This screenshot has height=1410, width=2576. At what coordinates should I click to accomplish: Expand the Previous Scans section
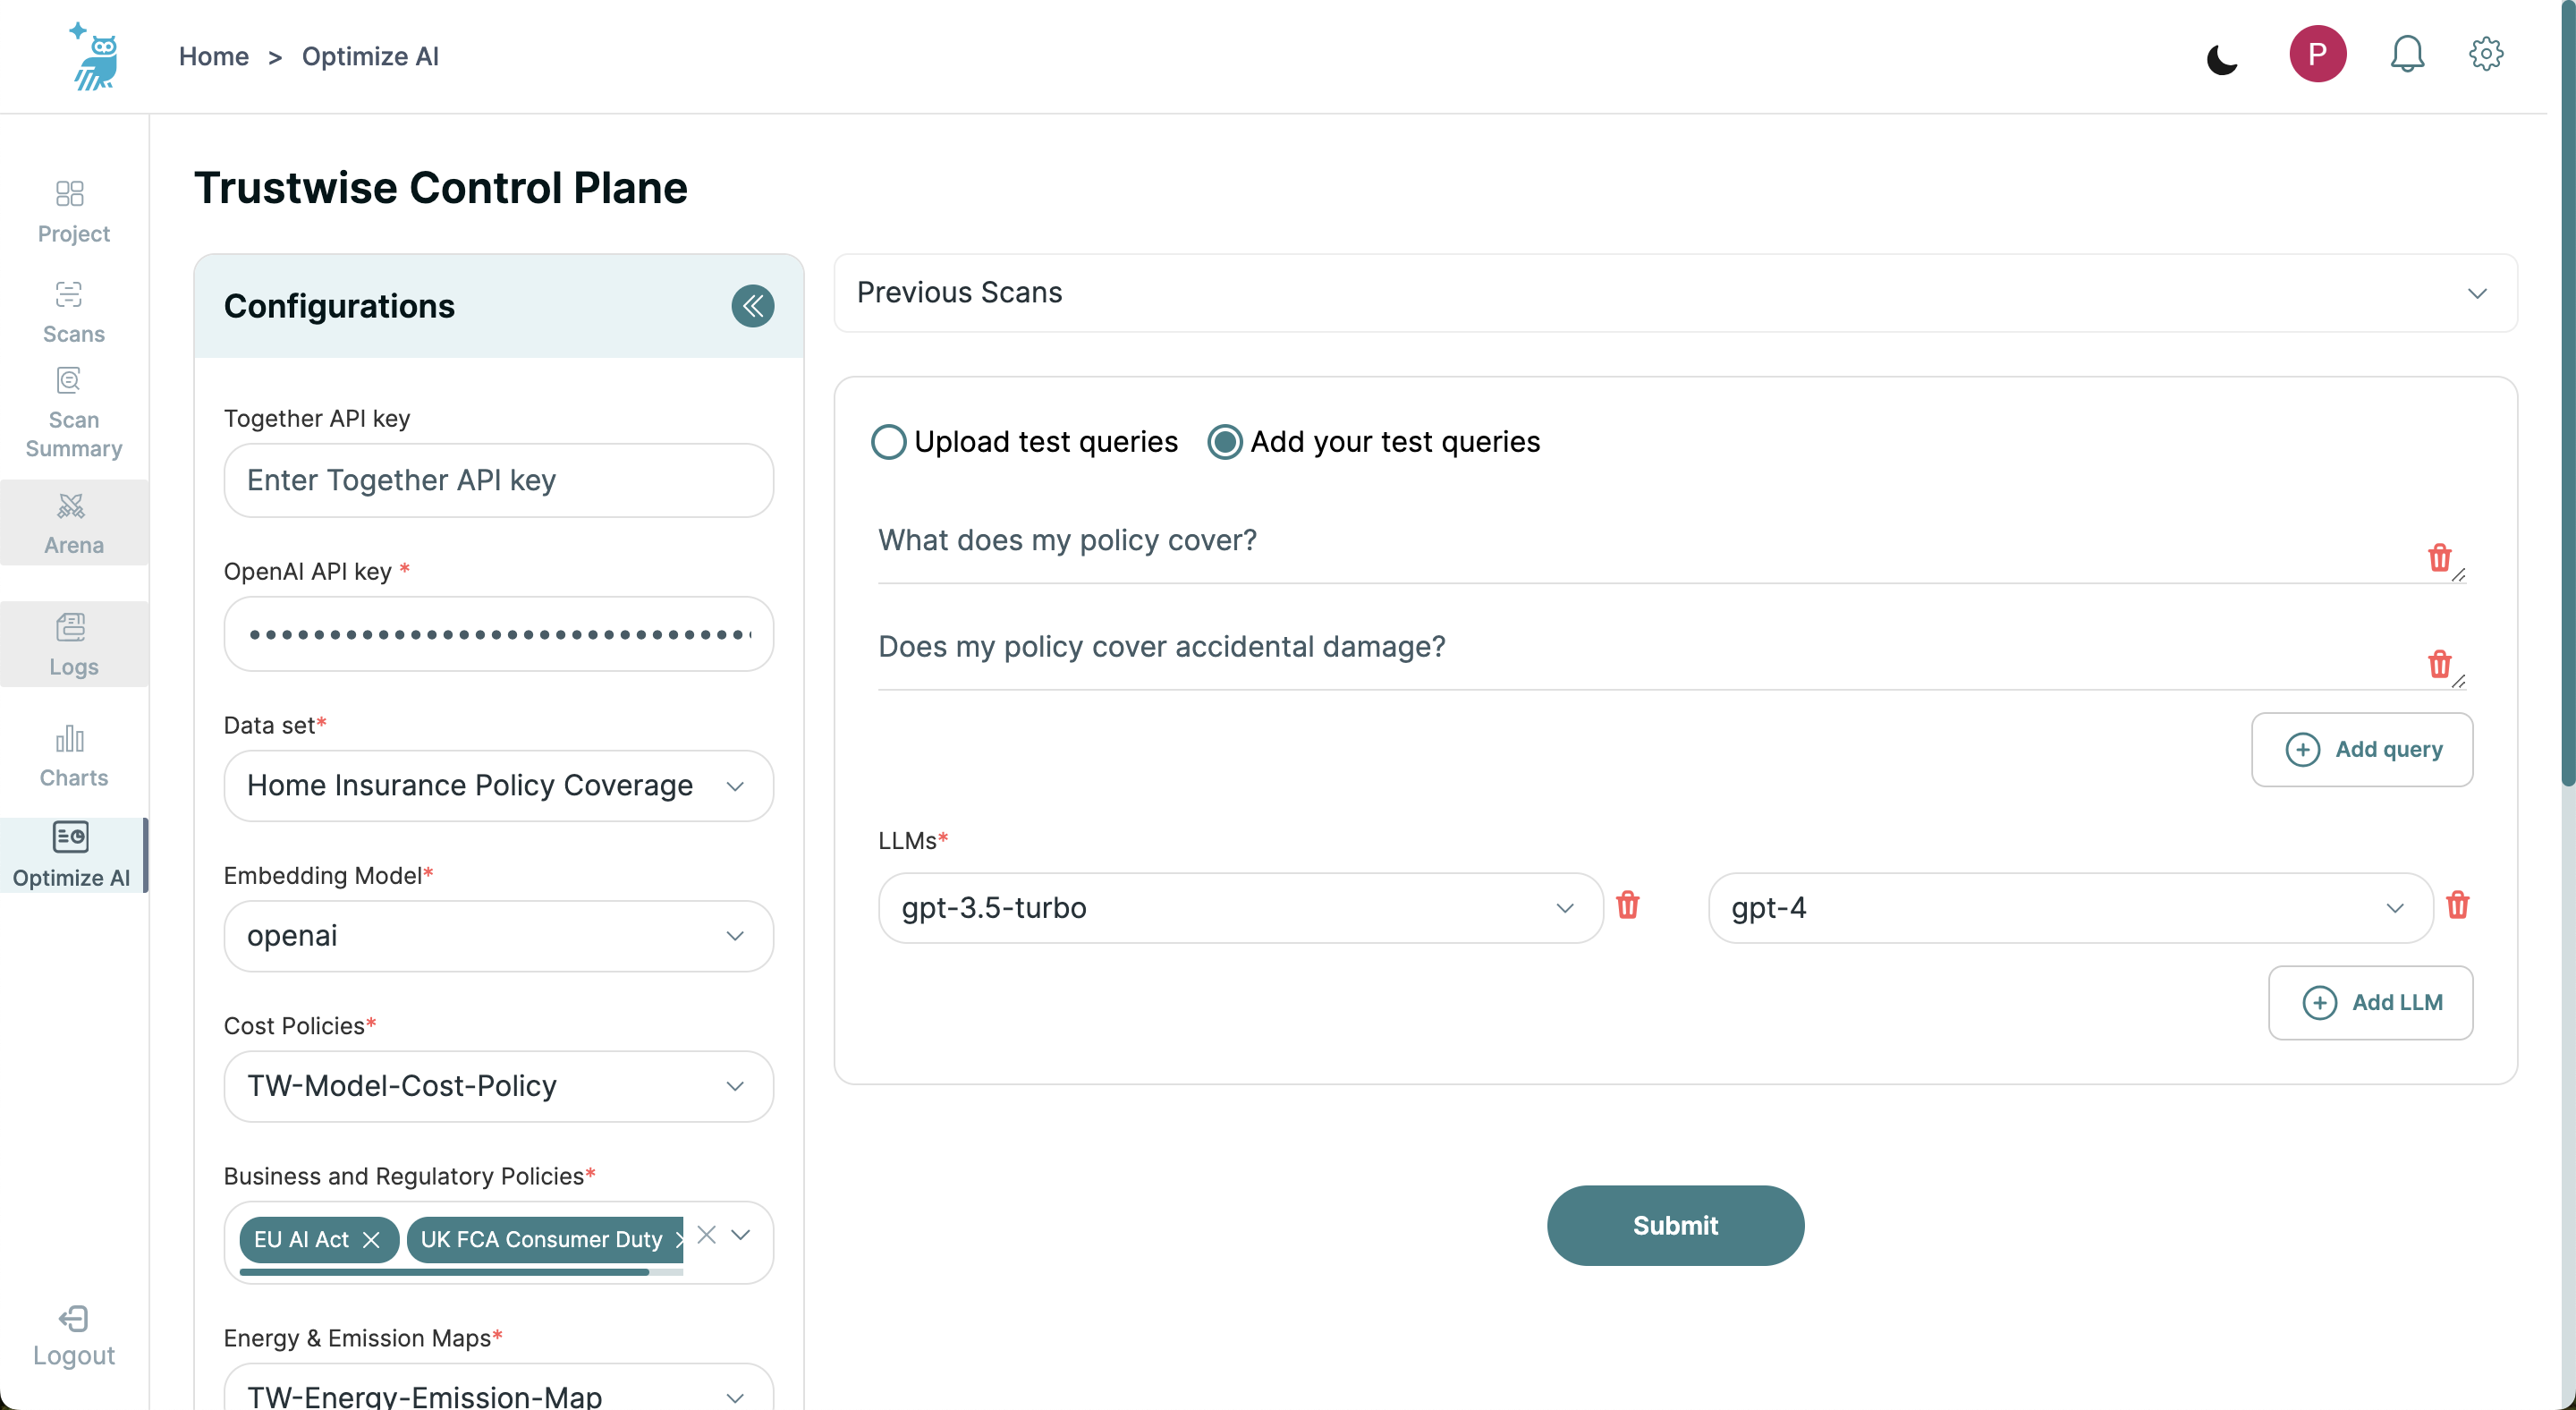point(1675,293)
